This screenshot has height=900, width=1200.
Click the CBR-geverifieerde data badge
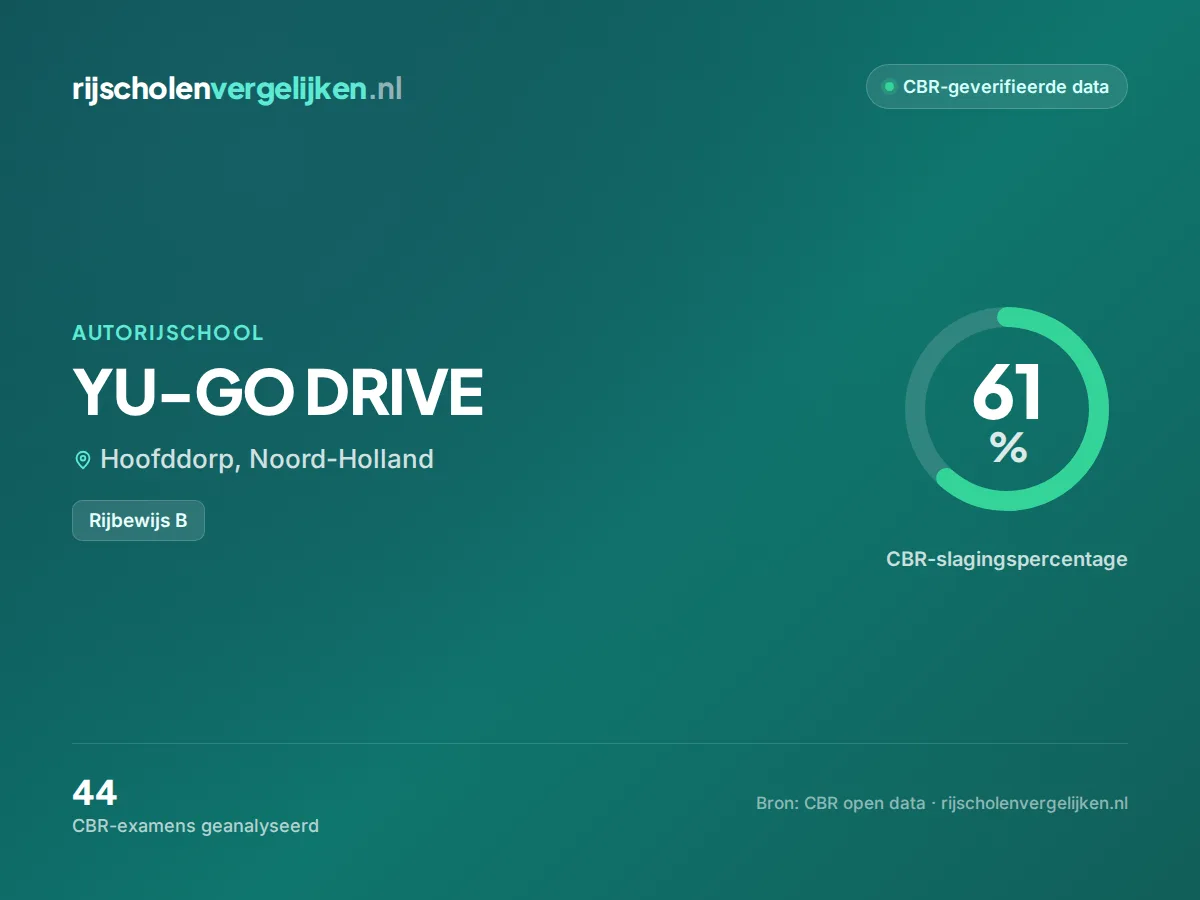click(996, 87)
